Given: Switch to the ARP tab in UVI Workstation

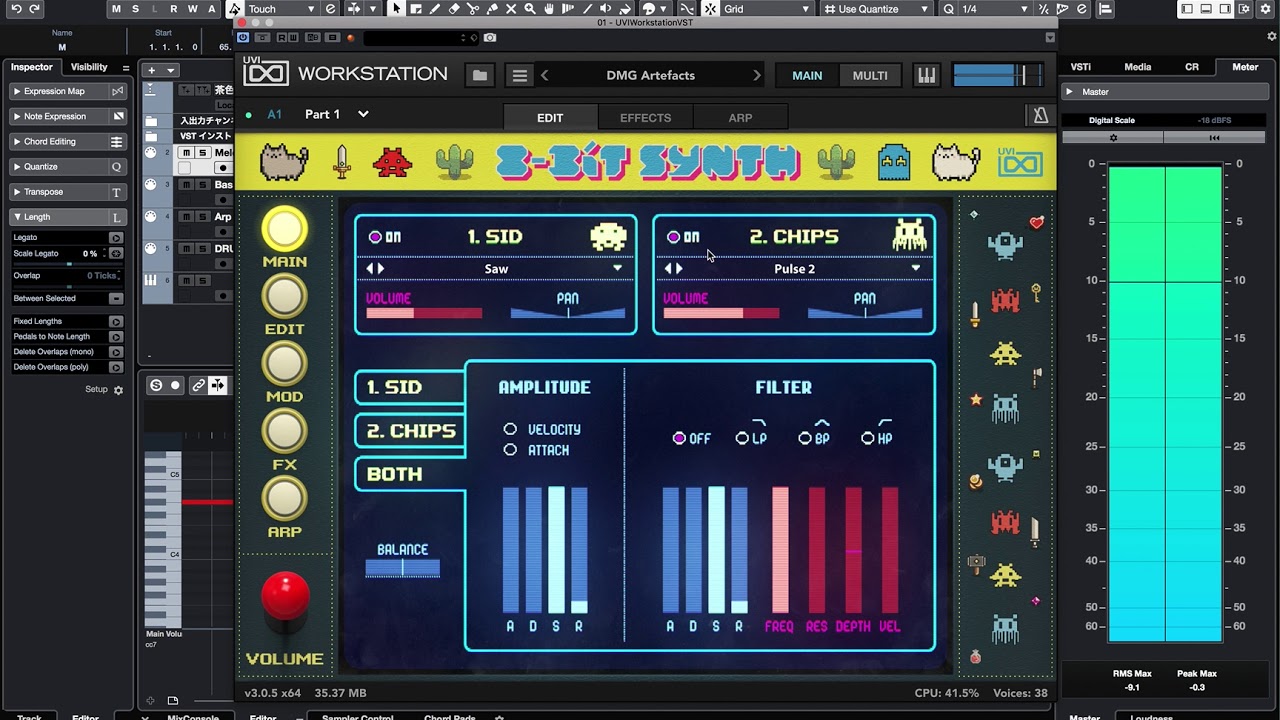Looking at the screenshot, I should coord(740,118).
